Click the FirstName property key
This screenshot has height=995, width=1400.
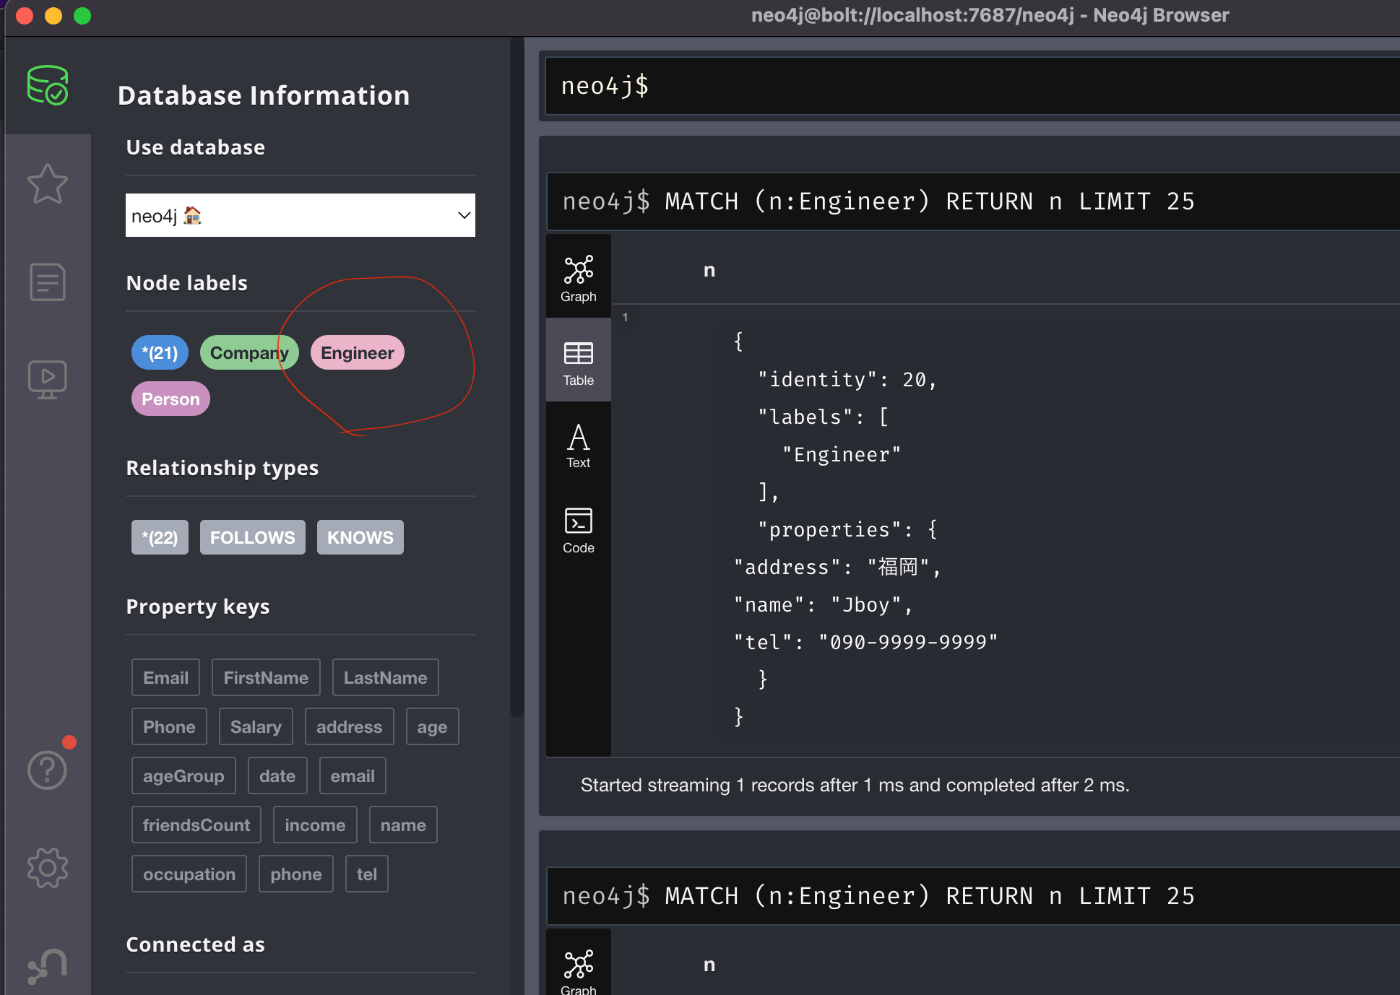click(x=266, y=677)
